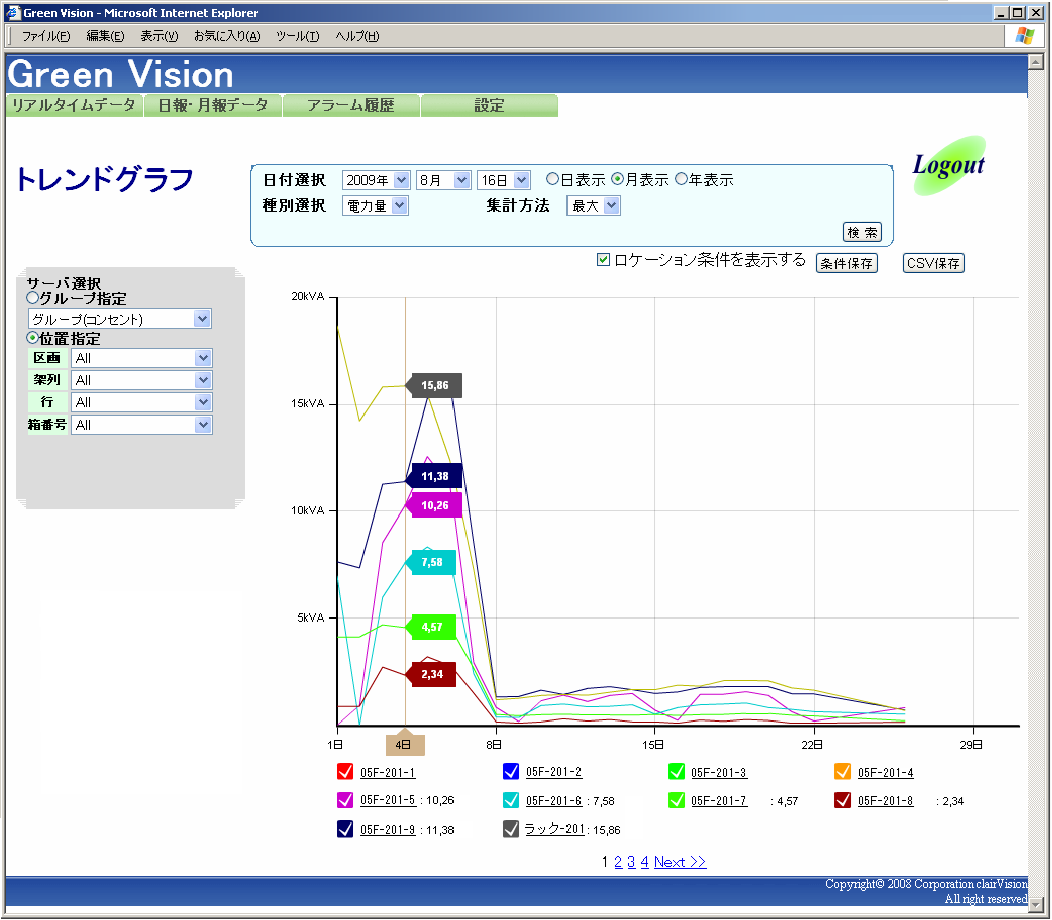
Task: Open the 05F-201-7 link
Action: [719, 801]
